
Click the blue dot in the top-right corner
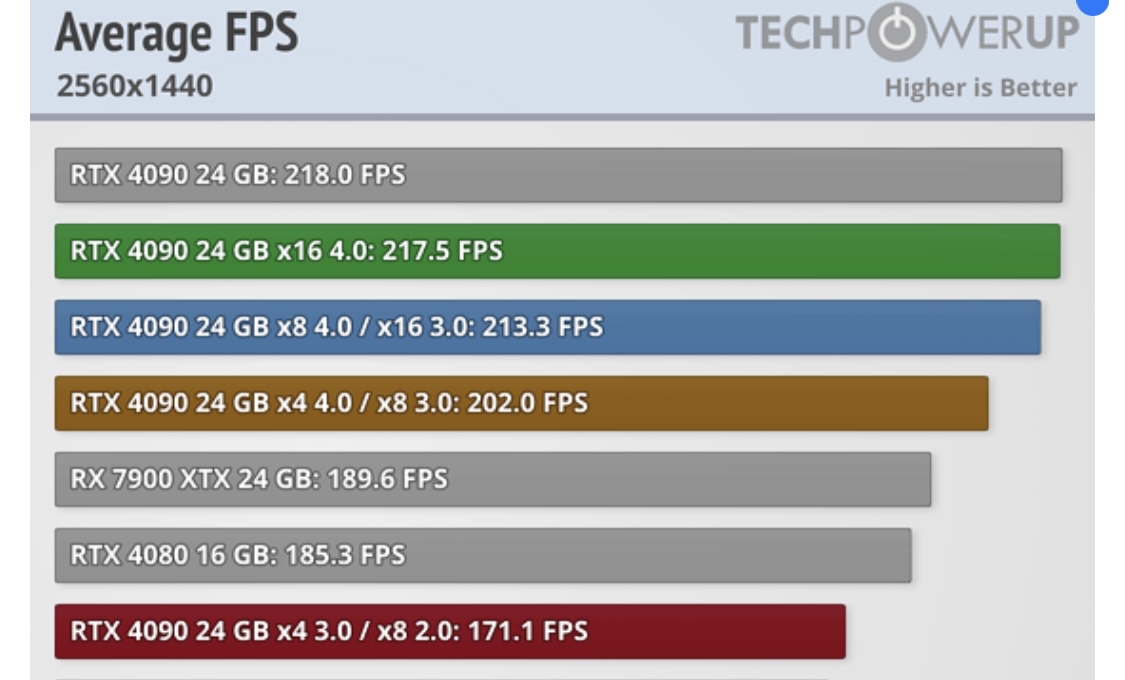tap(1095, 4)
